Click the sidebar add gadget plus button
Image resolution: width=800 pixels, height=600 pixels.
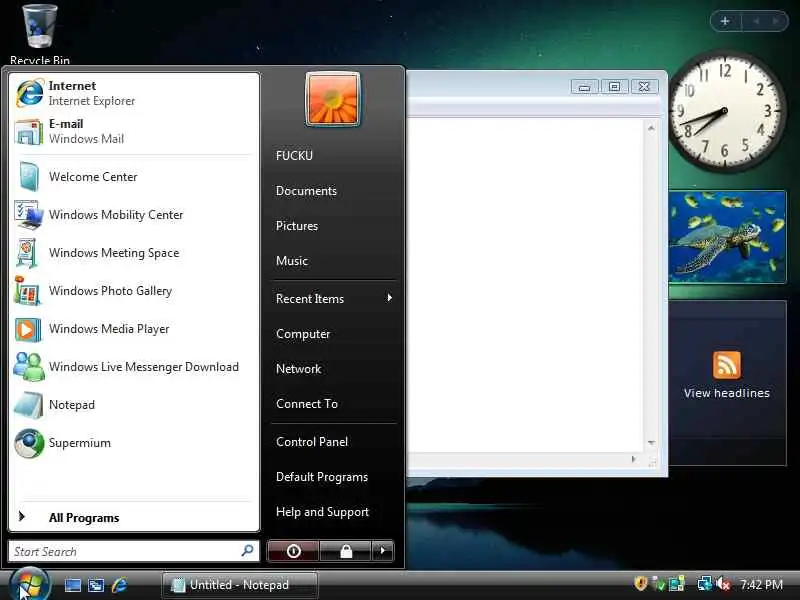(725, 21)
